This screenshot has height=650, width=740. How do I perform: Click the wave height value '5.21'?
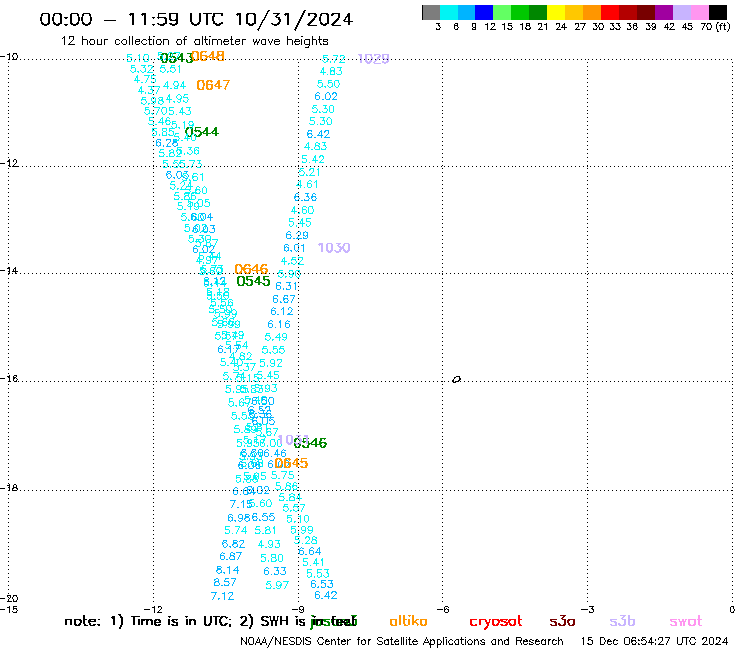coord(309,172)
